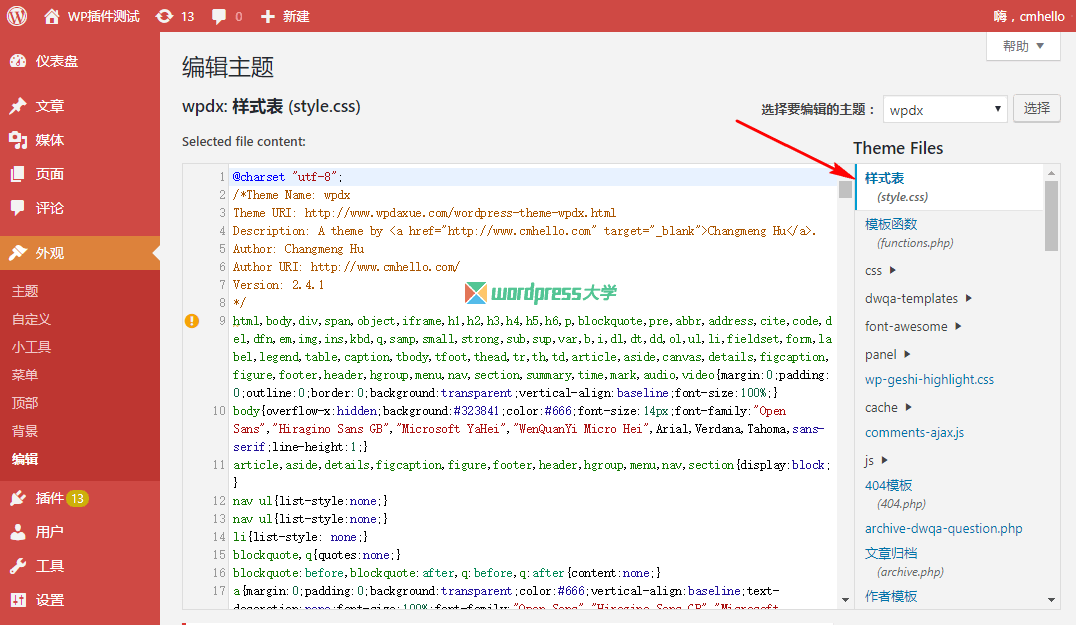Click the "Version: 2.4.1" code line
Image resolution: width=1076 pixels, height=625 pixels.
coord(279,285)
